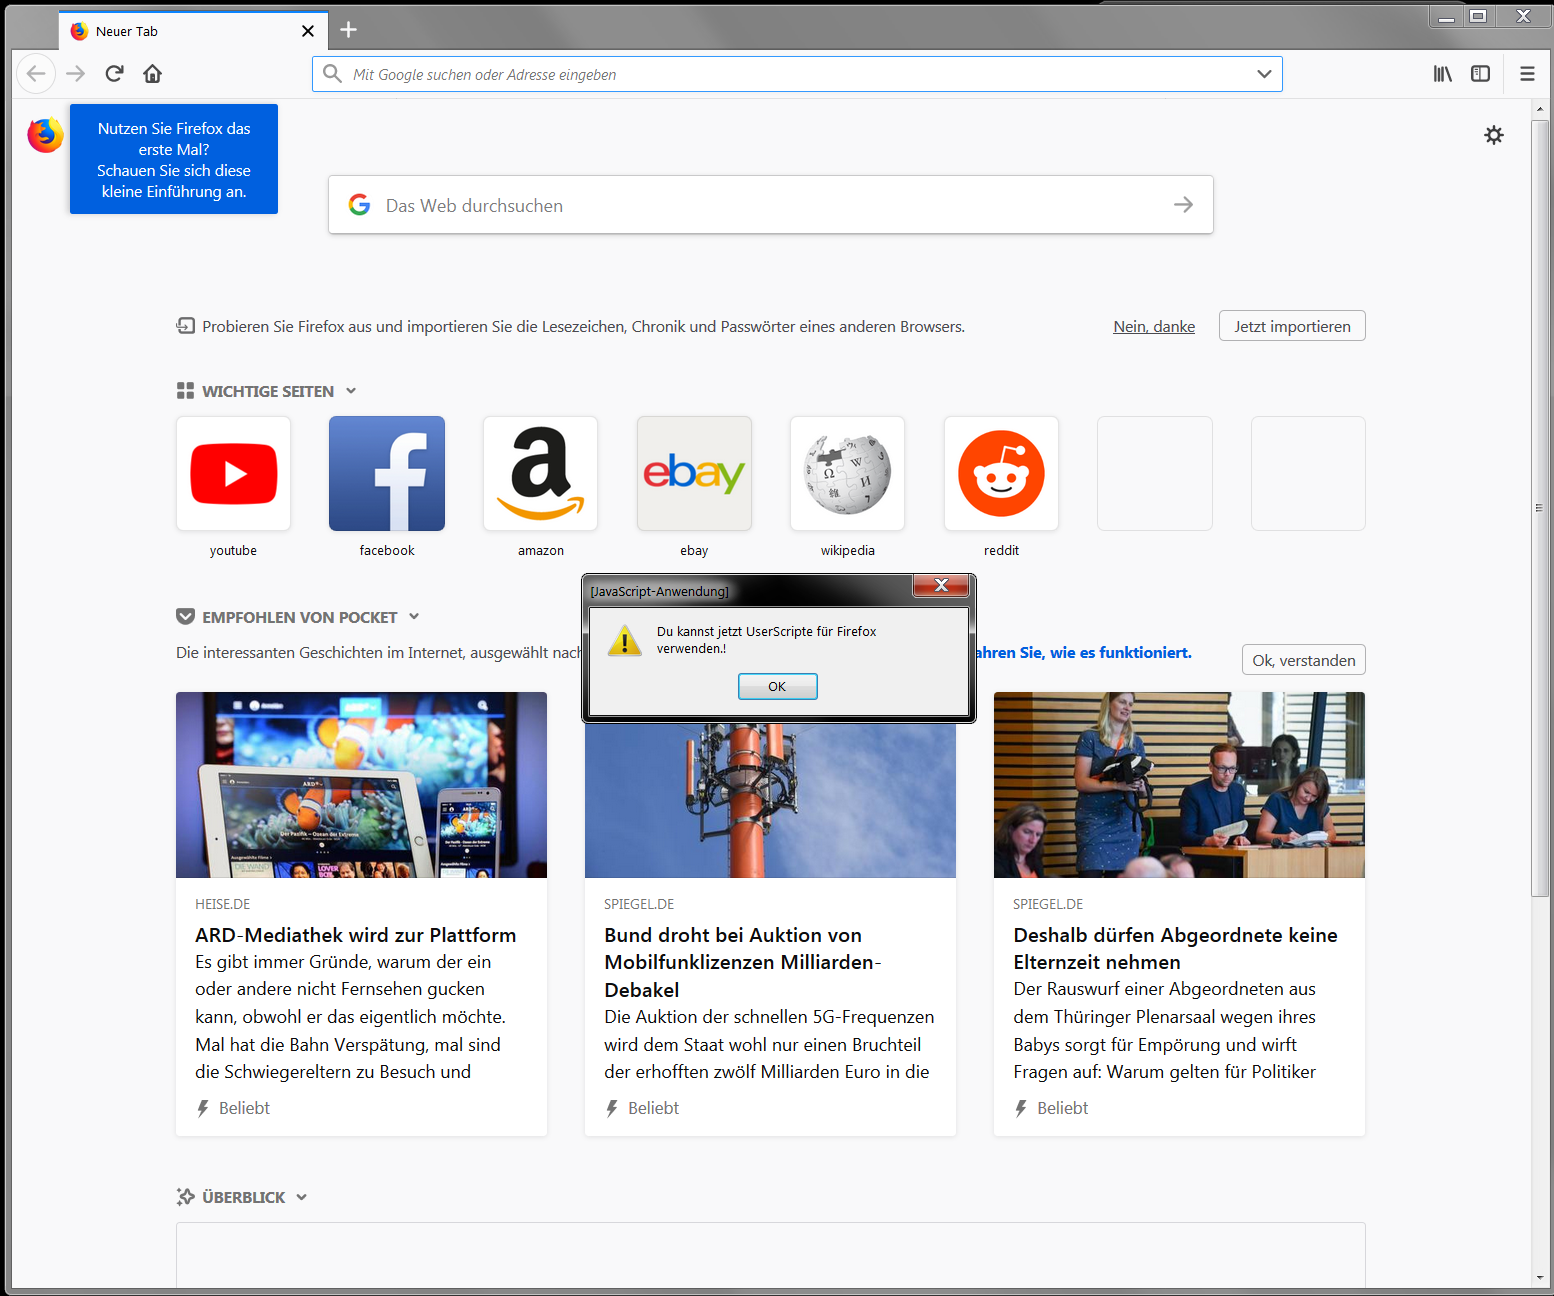The height and width of the screenshot is (1296, 1554).
Task: Open the Elternzeit article thumbnail image
Action: click(1179, 785)
